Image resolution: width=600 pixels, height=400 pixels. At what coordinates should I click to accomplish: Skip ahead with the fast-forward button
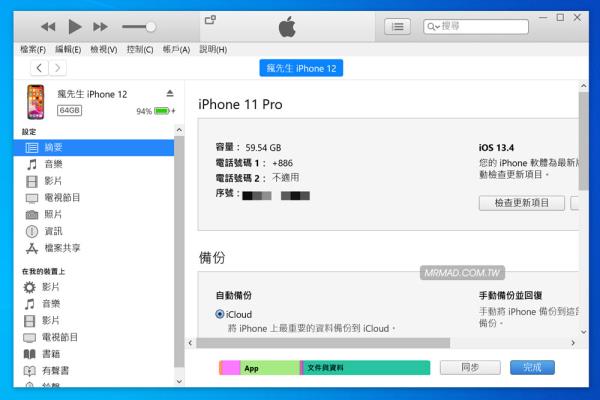[100, 27]
